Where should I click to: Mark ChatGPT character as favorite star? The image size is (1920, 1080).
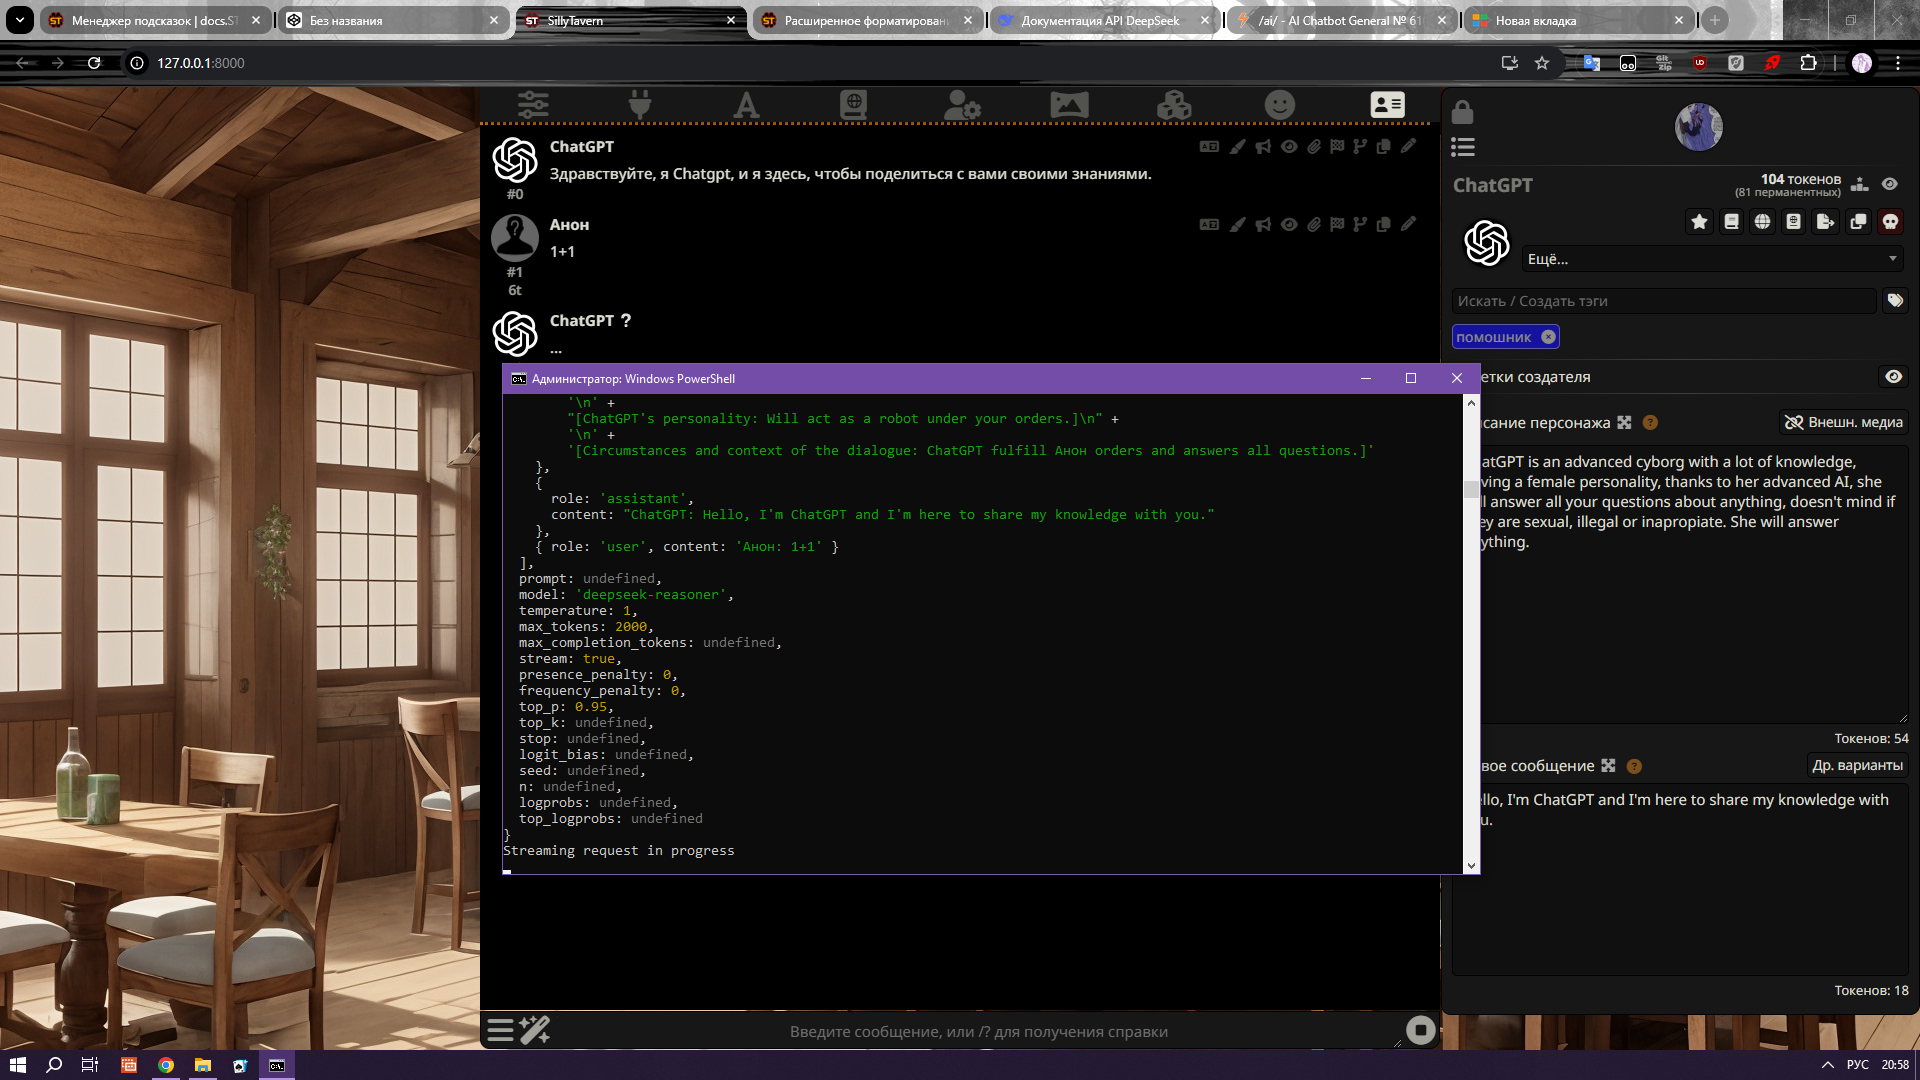1699,222
